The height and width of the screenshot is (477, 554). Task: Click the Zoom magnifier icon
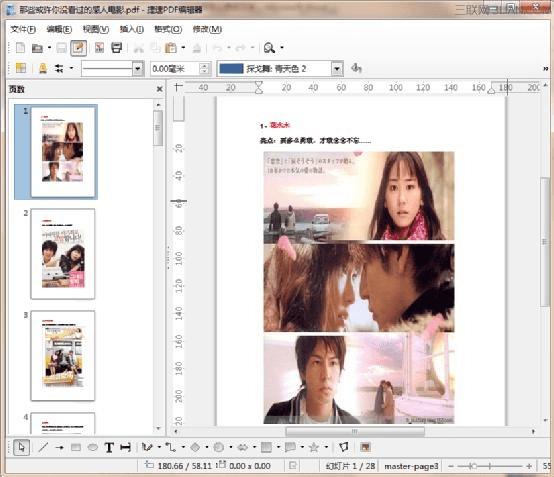pyautogui.click(x=269, y=48)
